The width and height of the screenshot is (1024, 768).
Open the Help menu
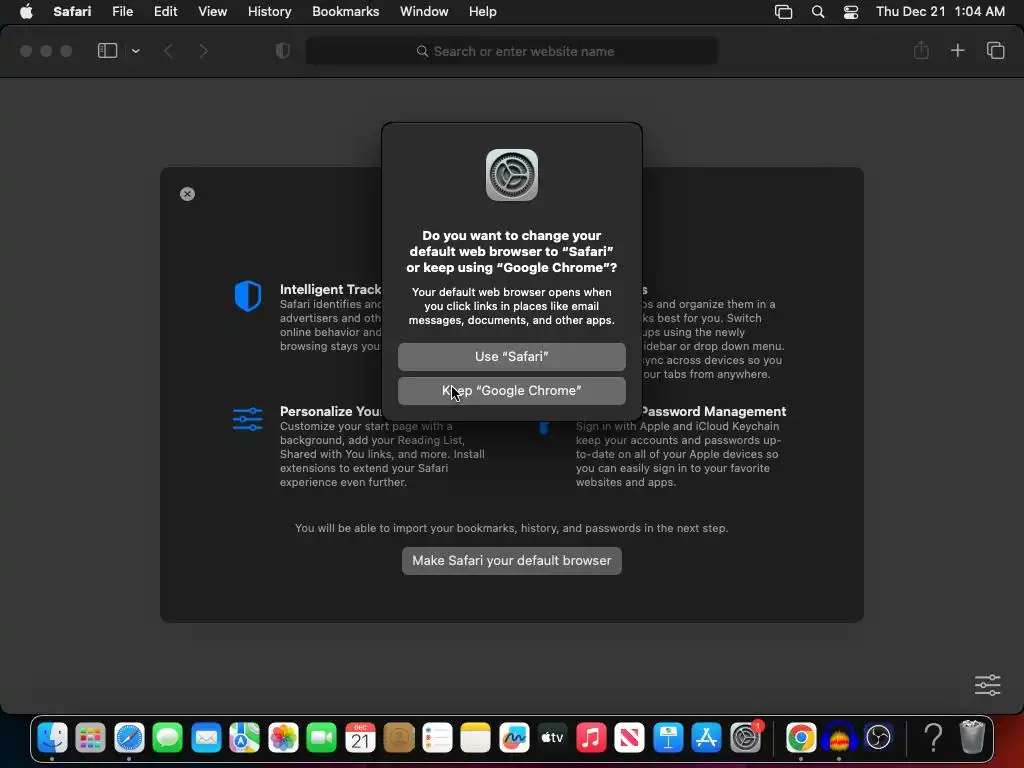(x=483, y=12)
